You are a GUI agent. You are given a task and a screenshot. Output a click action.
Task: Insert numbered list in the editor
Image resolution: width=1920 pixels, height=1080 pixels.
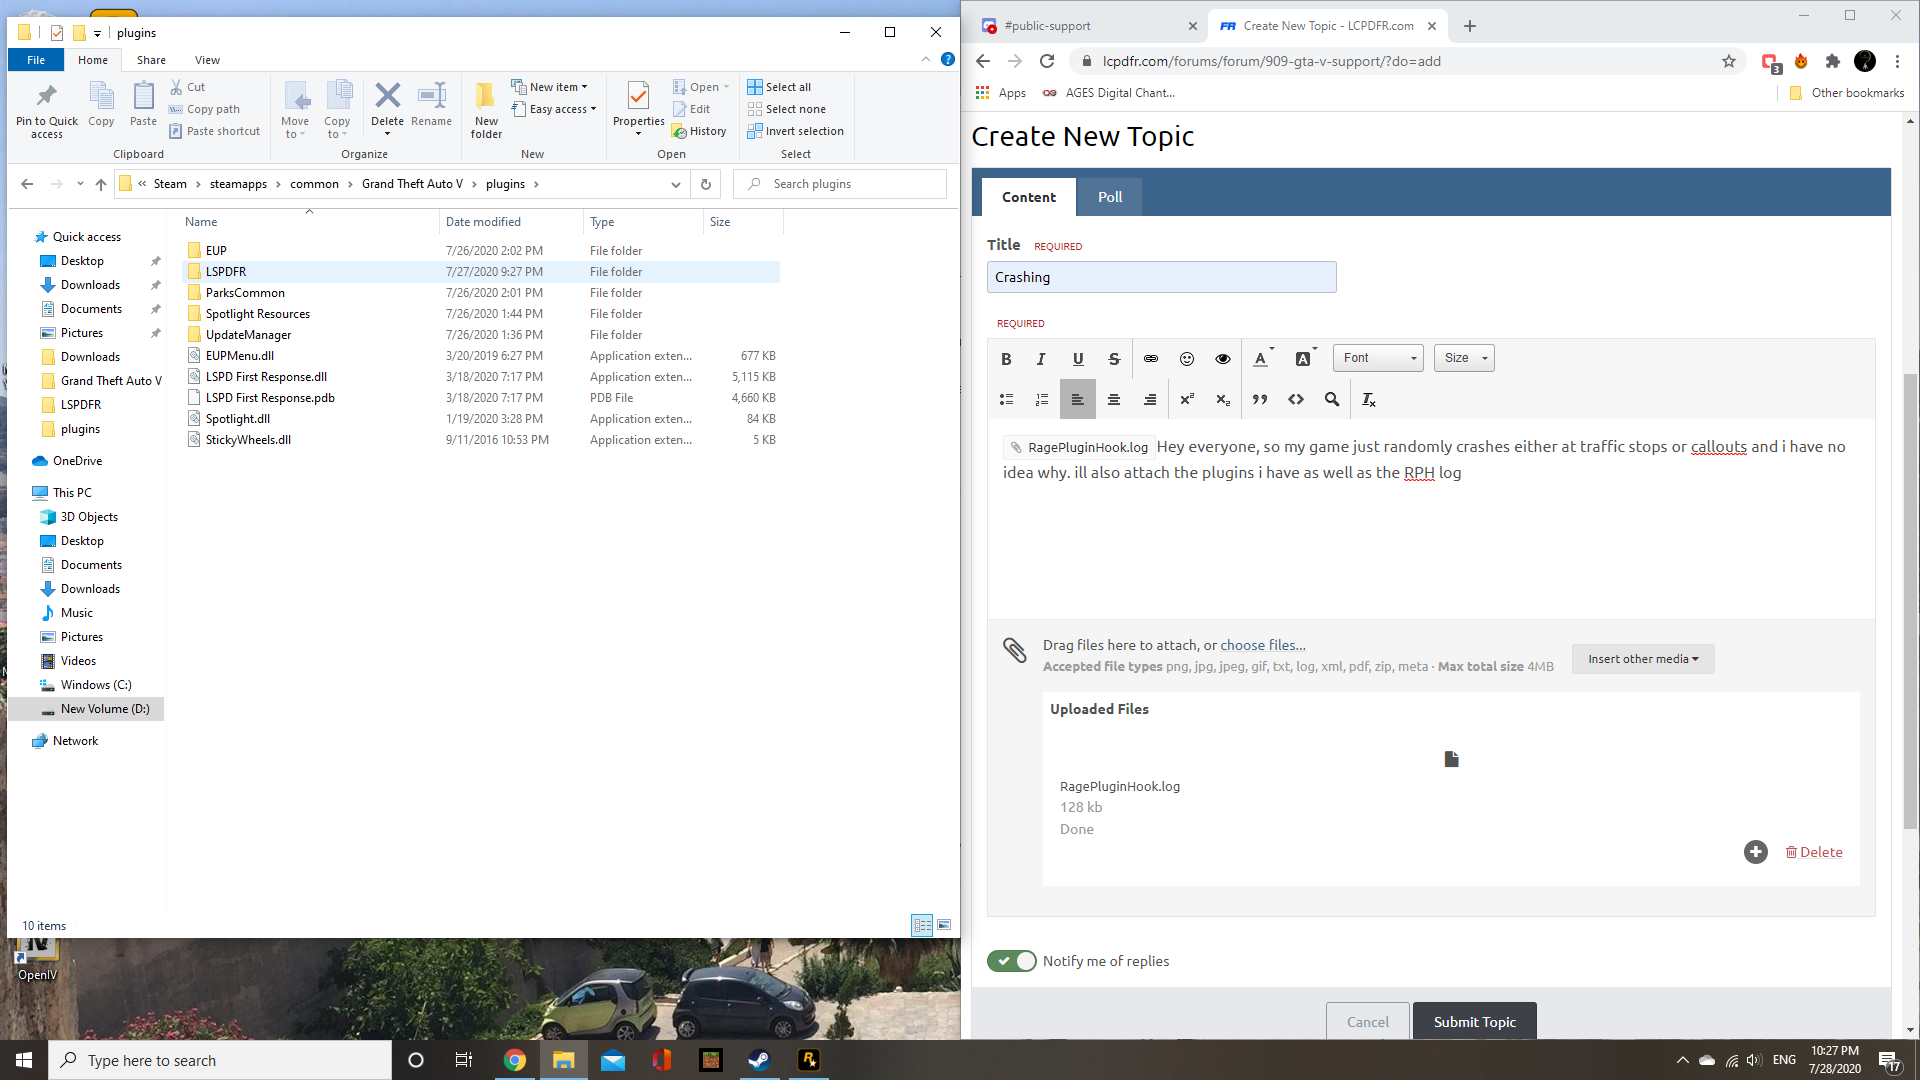1042,400
